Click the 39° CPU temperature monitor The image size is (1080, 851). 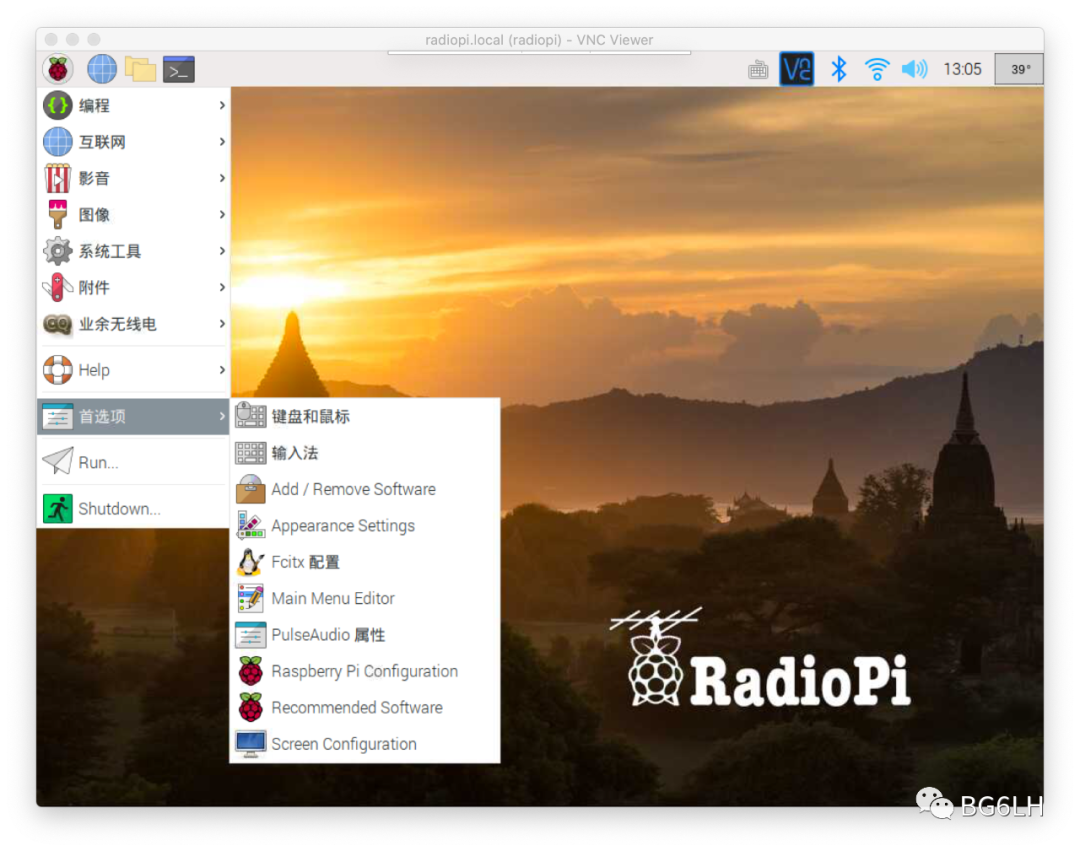[1019, 69]
